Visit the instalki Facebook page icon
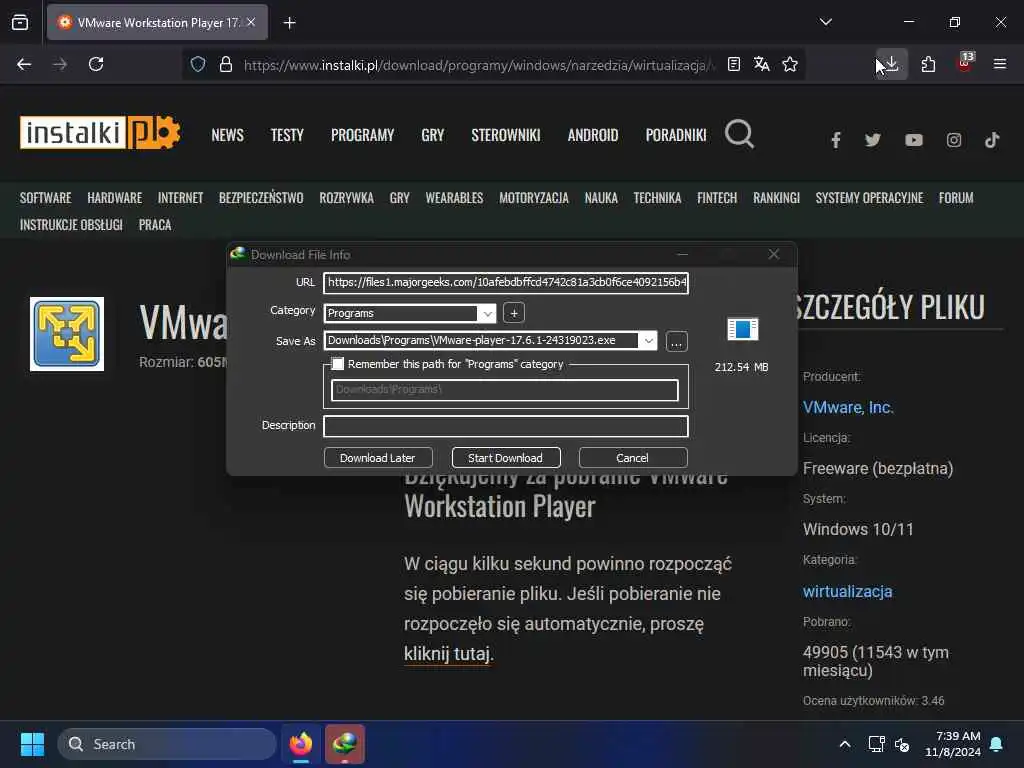 pos(835,140)
